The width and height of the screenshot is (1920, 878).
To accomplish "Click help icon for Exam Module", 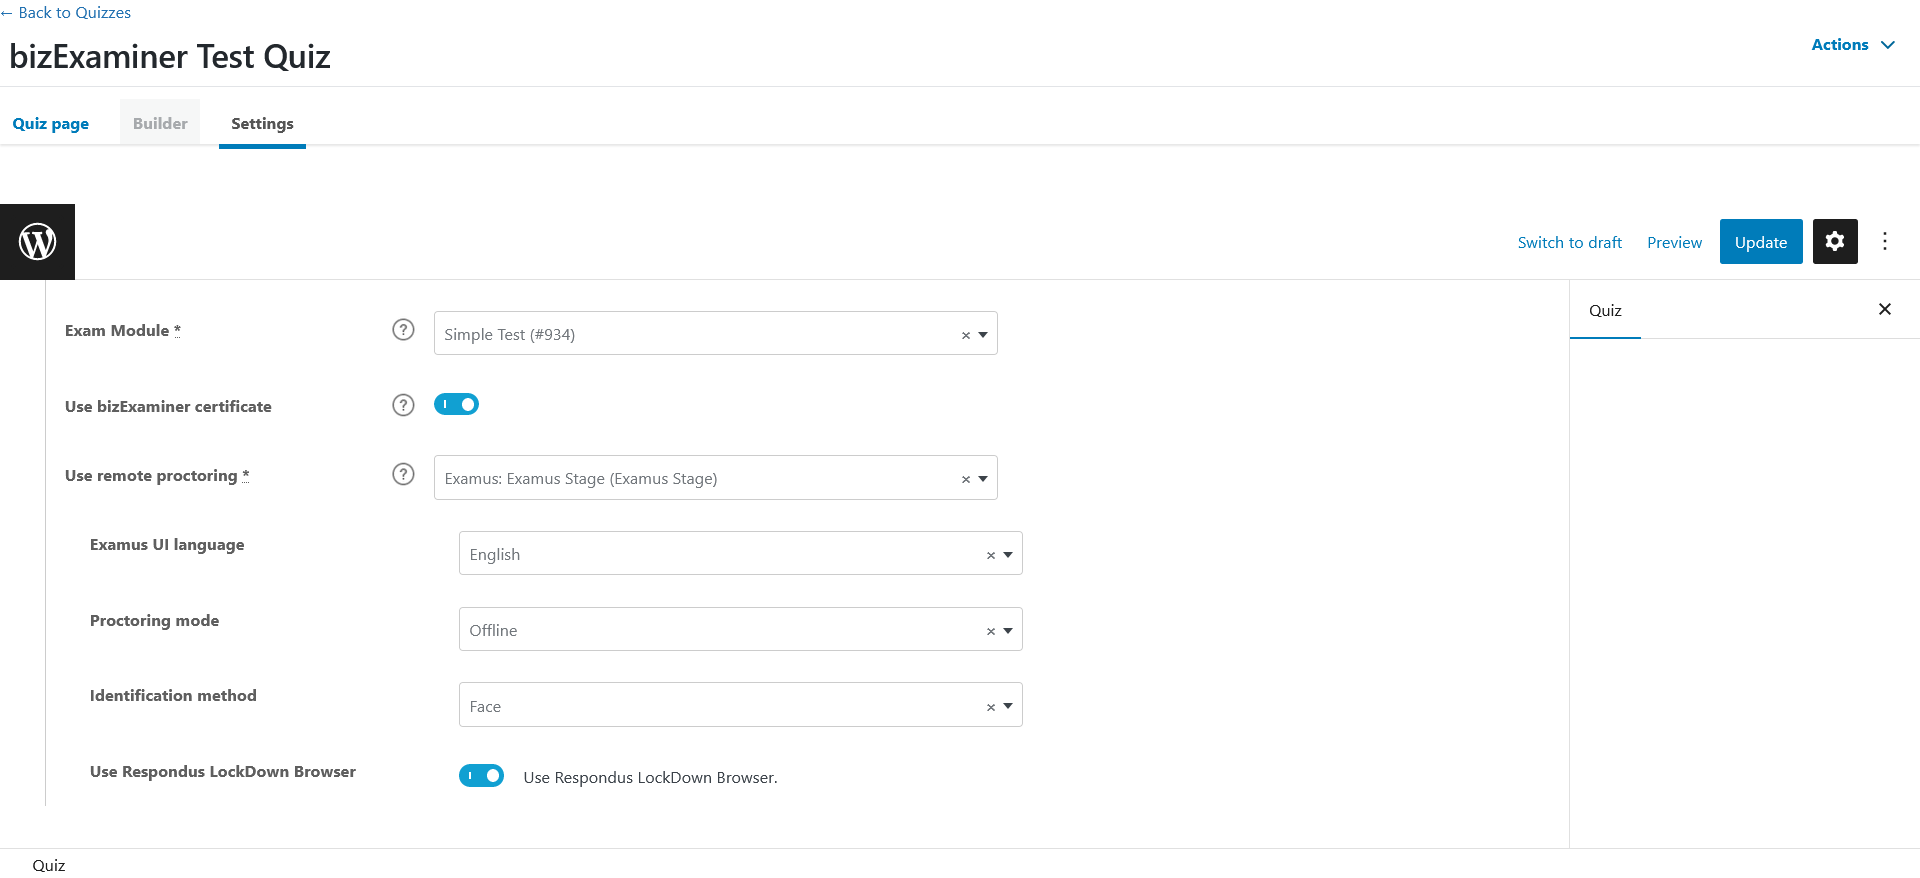I will (403, 330).
